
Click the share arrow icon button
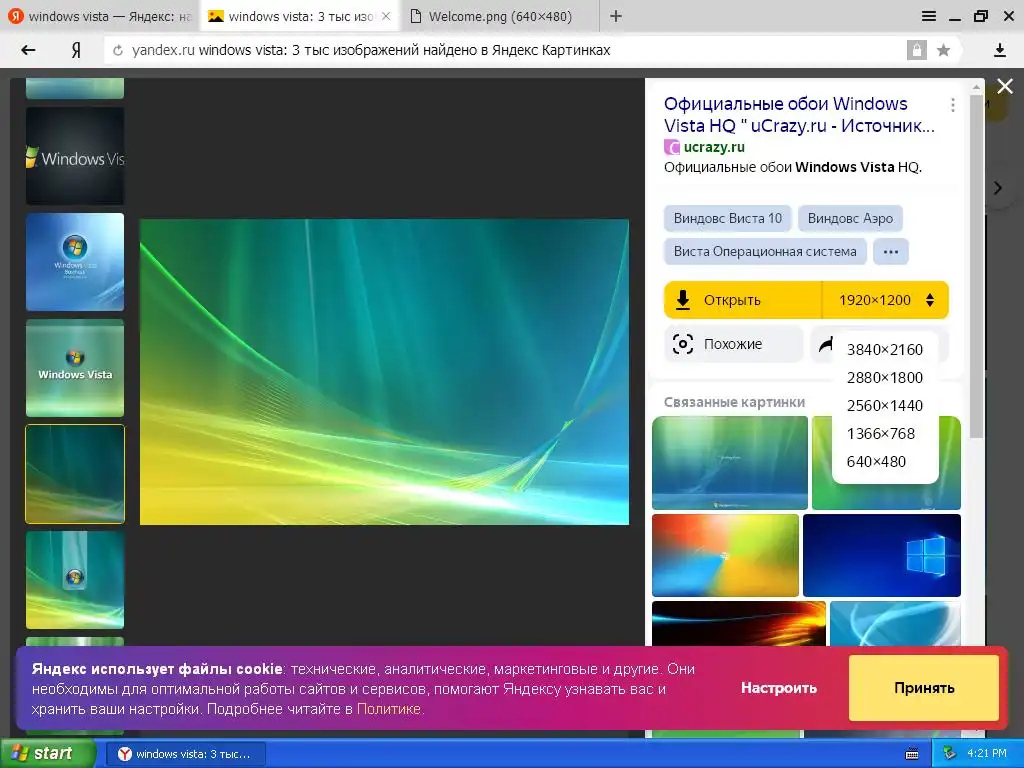[x=825, y=344]
